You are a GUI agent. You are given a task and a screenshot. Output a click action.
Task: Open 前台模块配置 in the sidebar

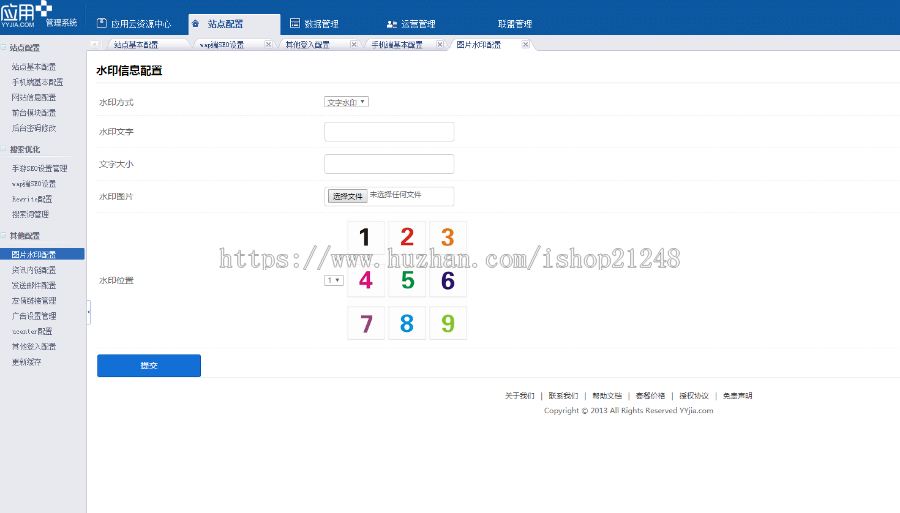point(34,112)
